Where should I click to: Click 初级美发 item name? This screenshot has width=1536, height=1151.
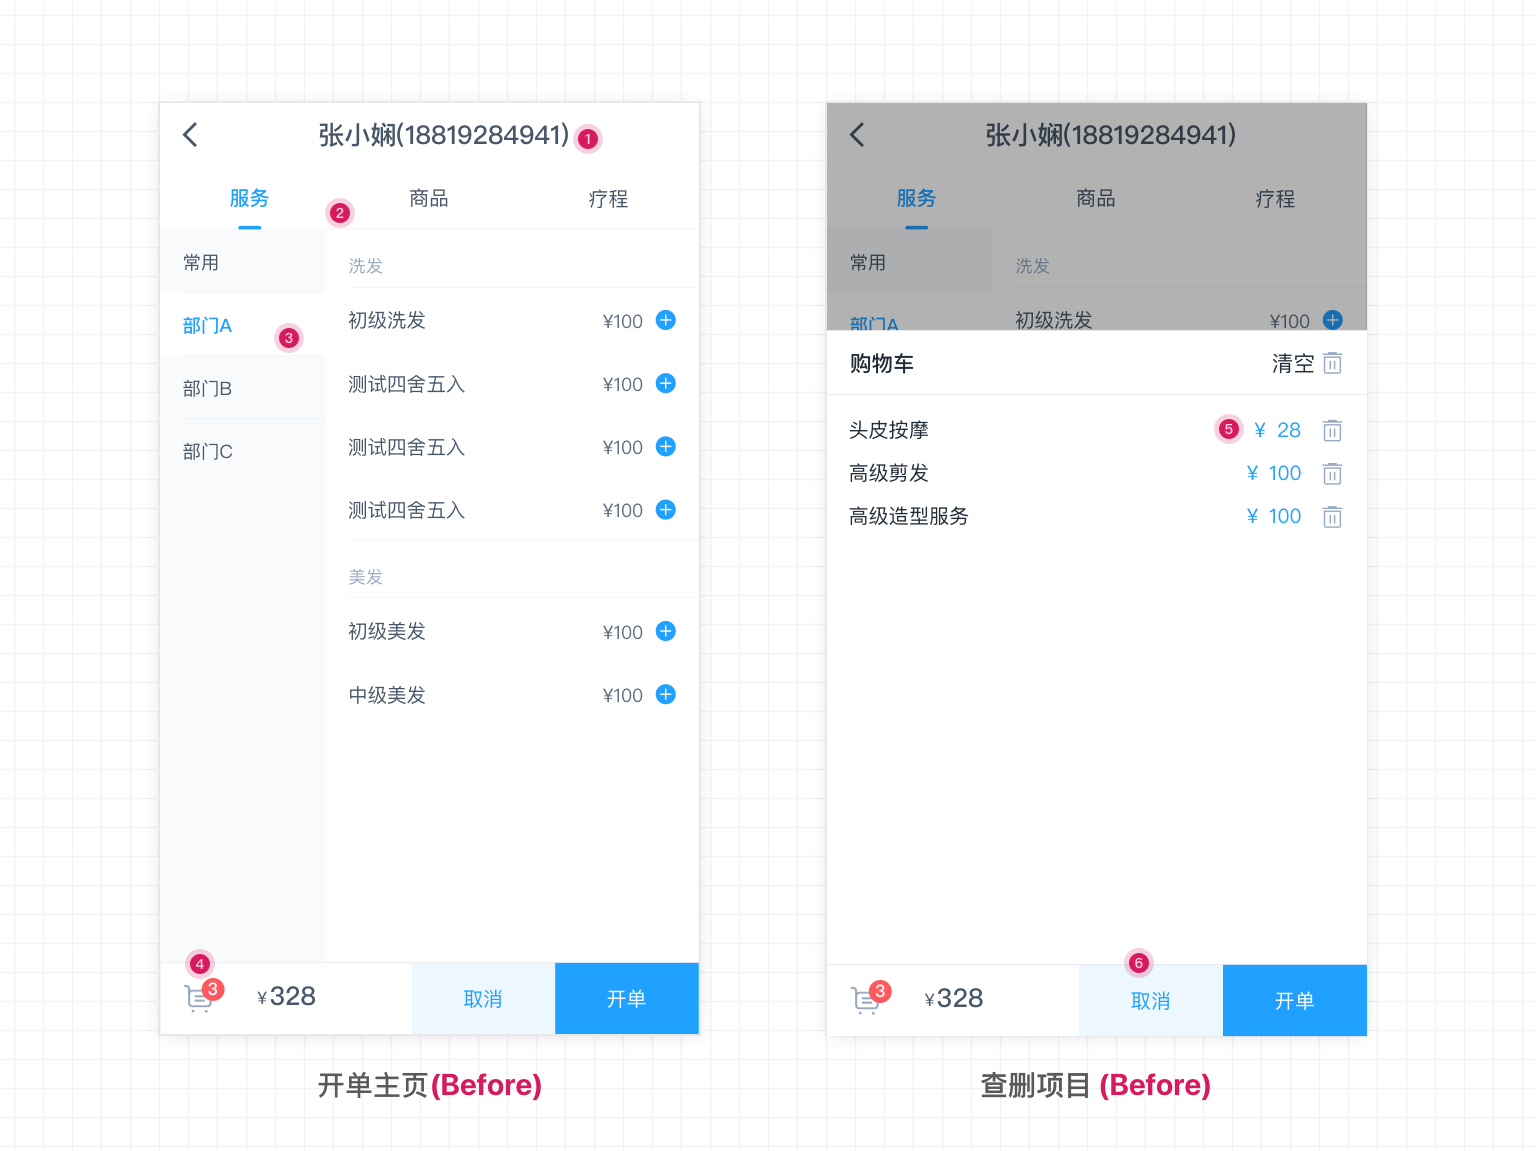pyautogui.click(x=387, y=631)
